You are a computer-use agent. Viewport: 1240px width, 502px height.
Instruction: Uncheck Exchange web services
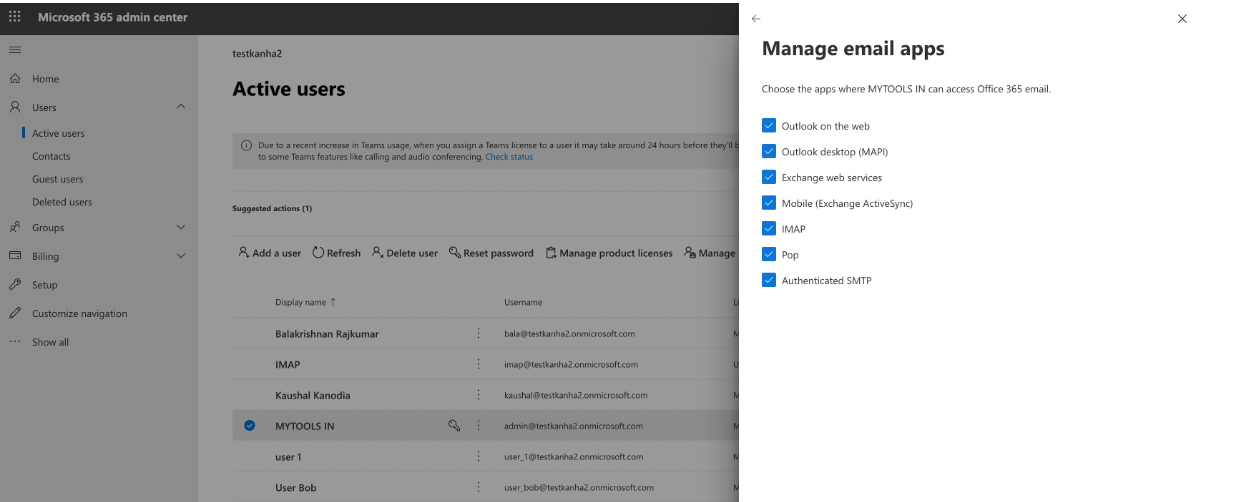coord(768,177)
